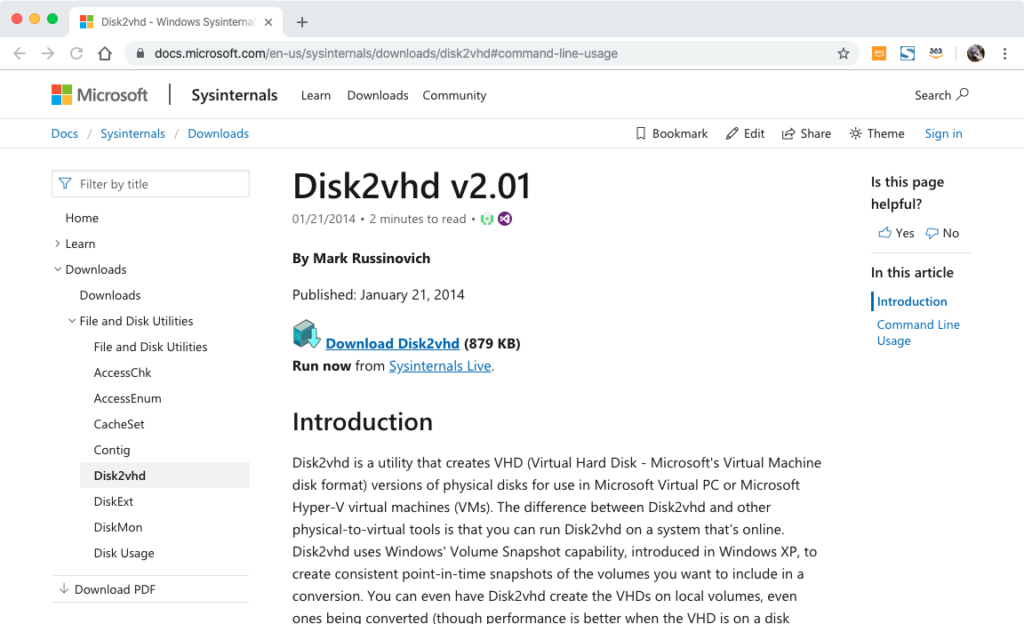Screen dimensions: 1024x624
Task: Vote No for page helpful
Action: point(942,233)
